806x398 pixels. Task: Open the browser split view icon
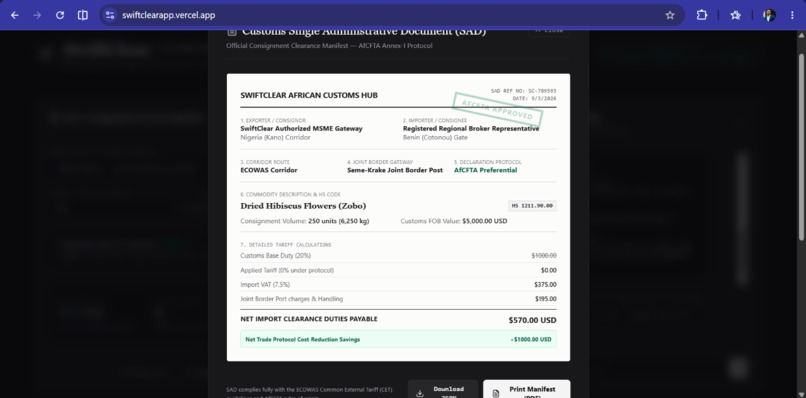click(x=82, y=15)
